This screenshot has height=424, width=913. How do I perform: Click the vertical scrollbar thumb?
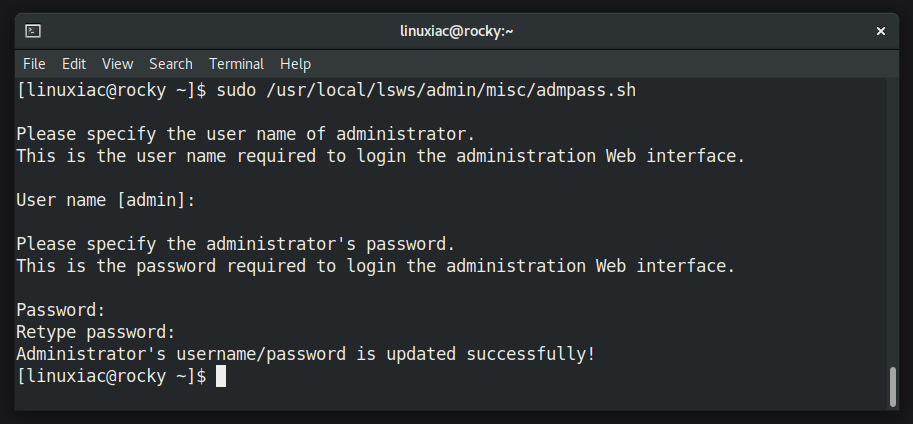point(893,386)
